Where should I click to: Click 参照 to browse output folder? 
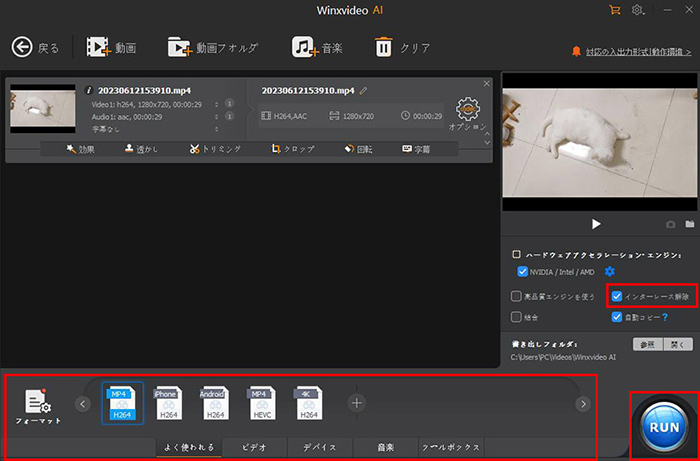(x=647, y=344)
